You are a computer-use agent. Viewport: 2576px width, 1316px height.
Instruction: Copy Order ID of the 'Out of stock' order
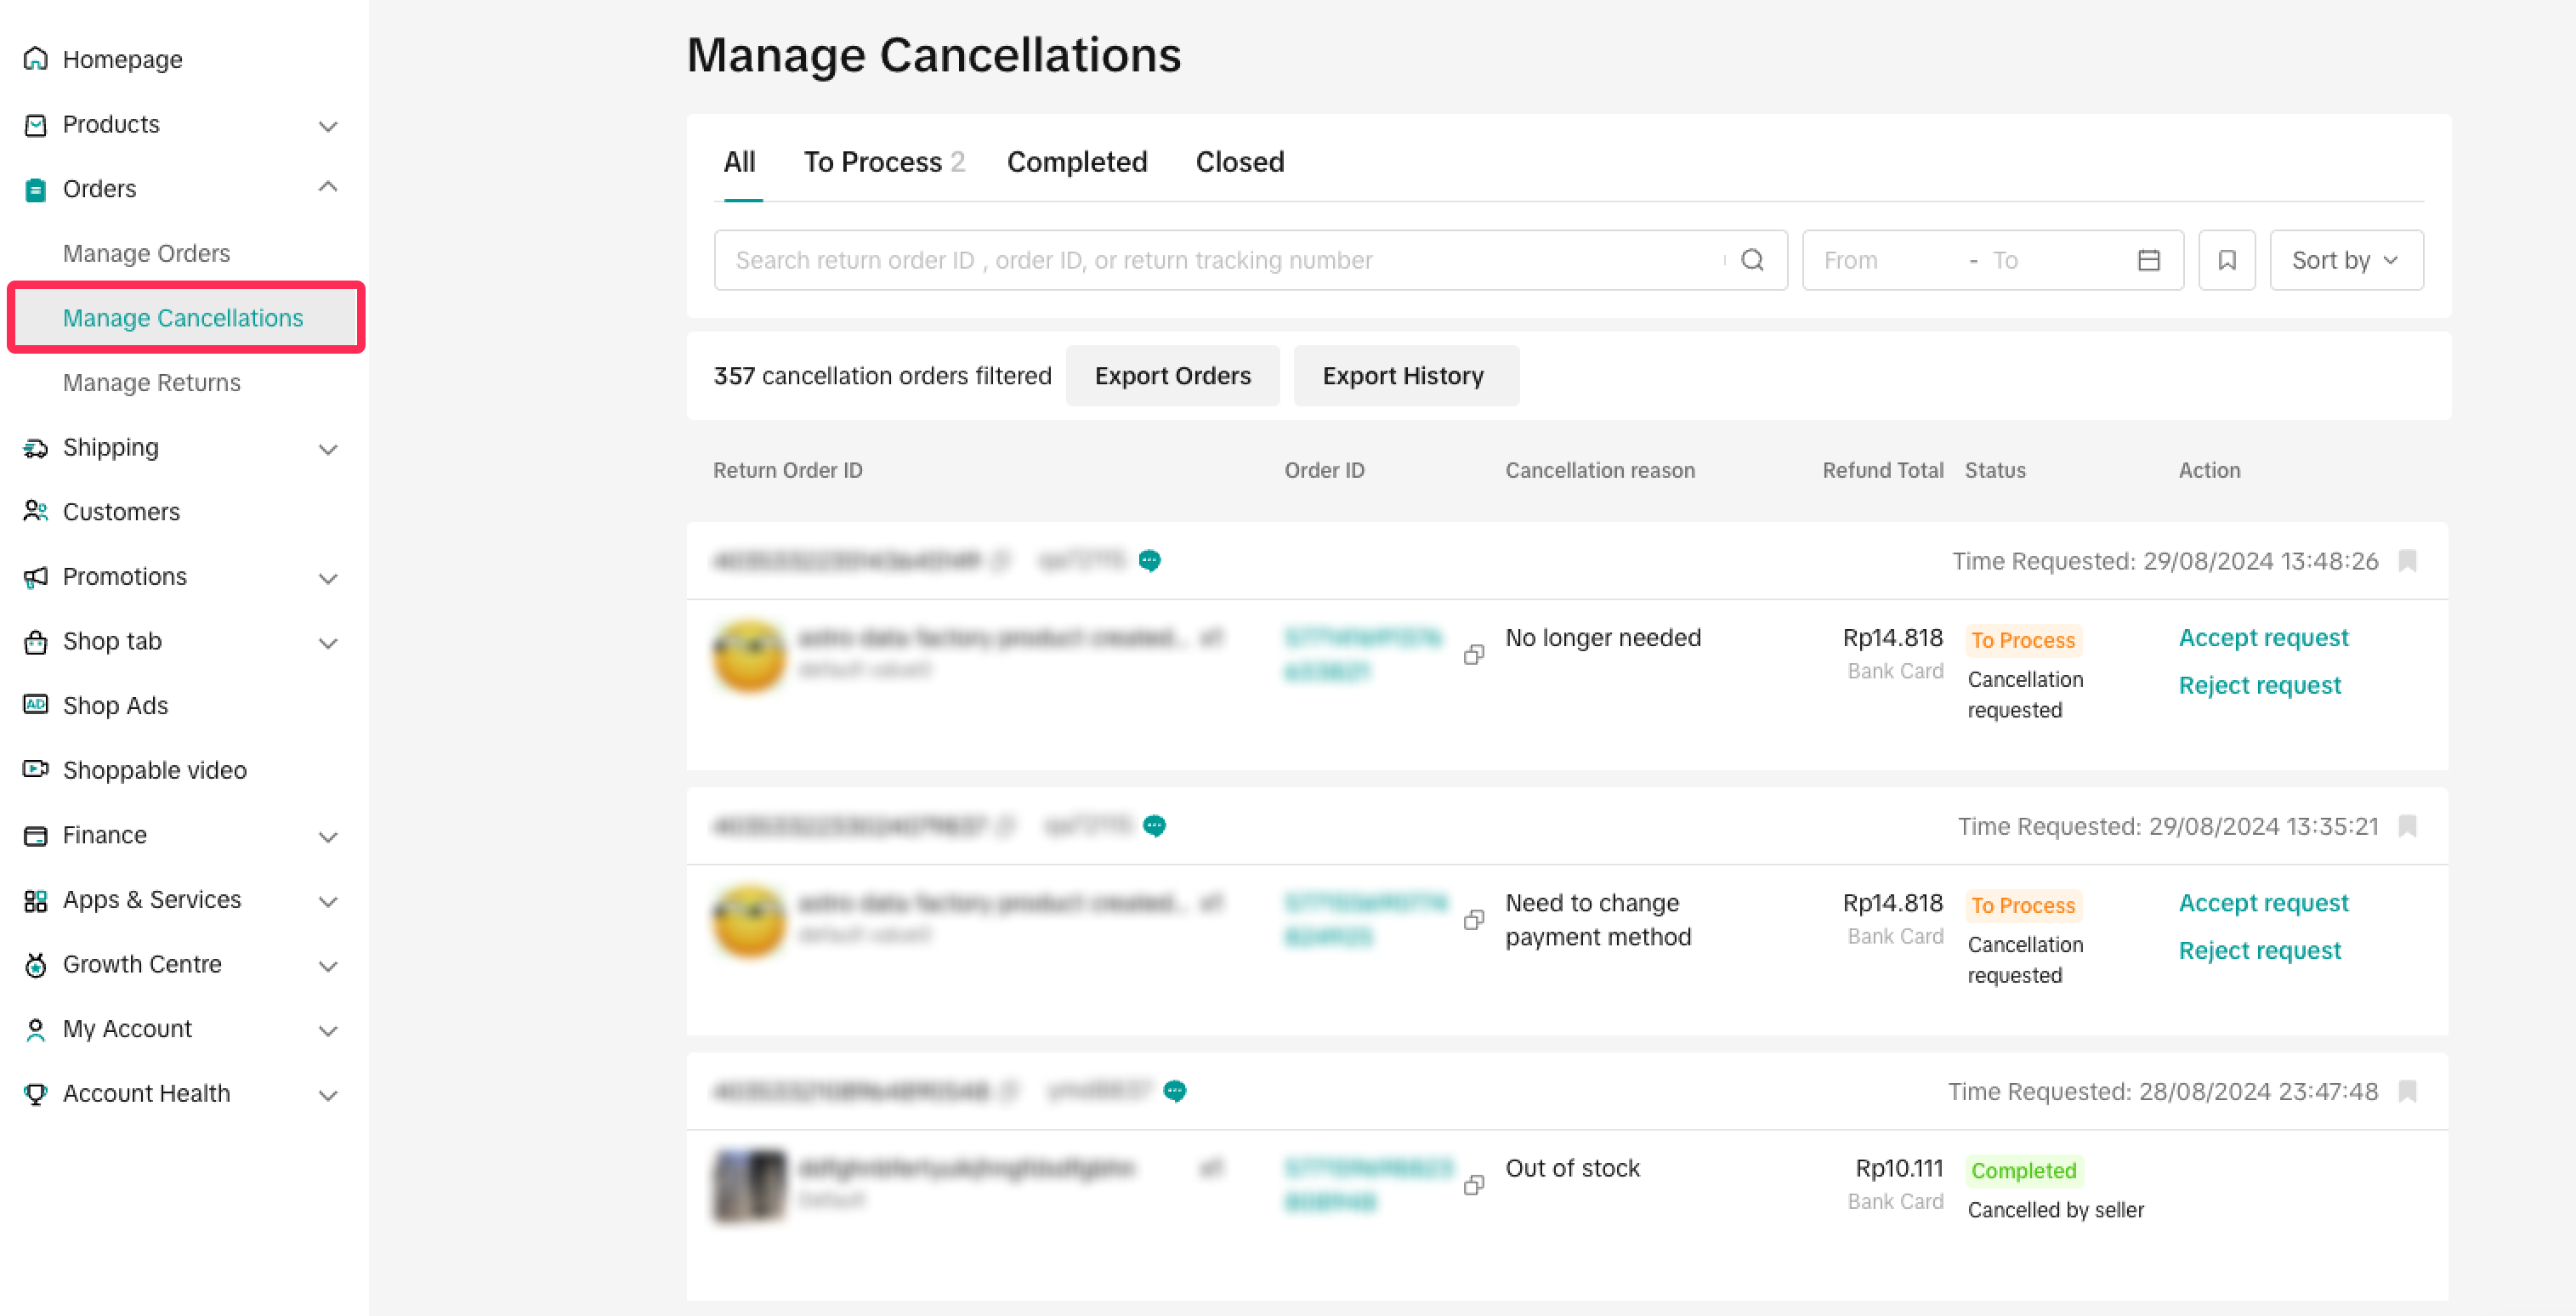click(1473, 1185)
